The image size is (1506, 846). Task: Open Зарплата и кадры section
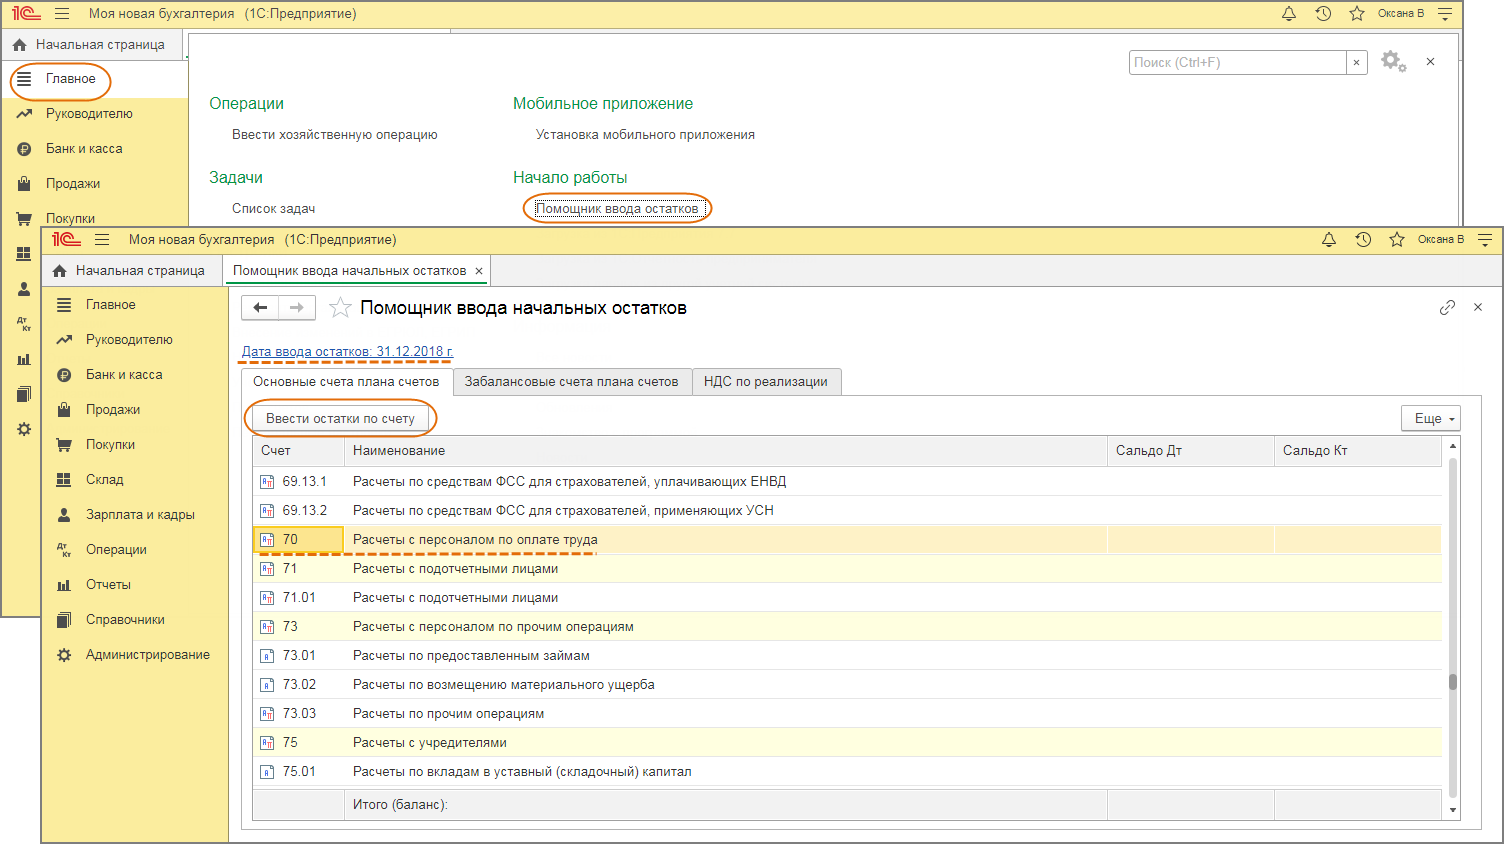140,515
